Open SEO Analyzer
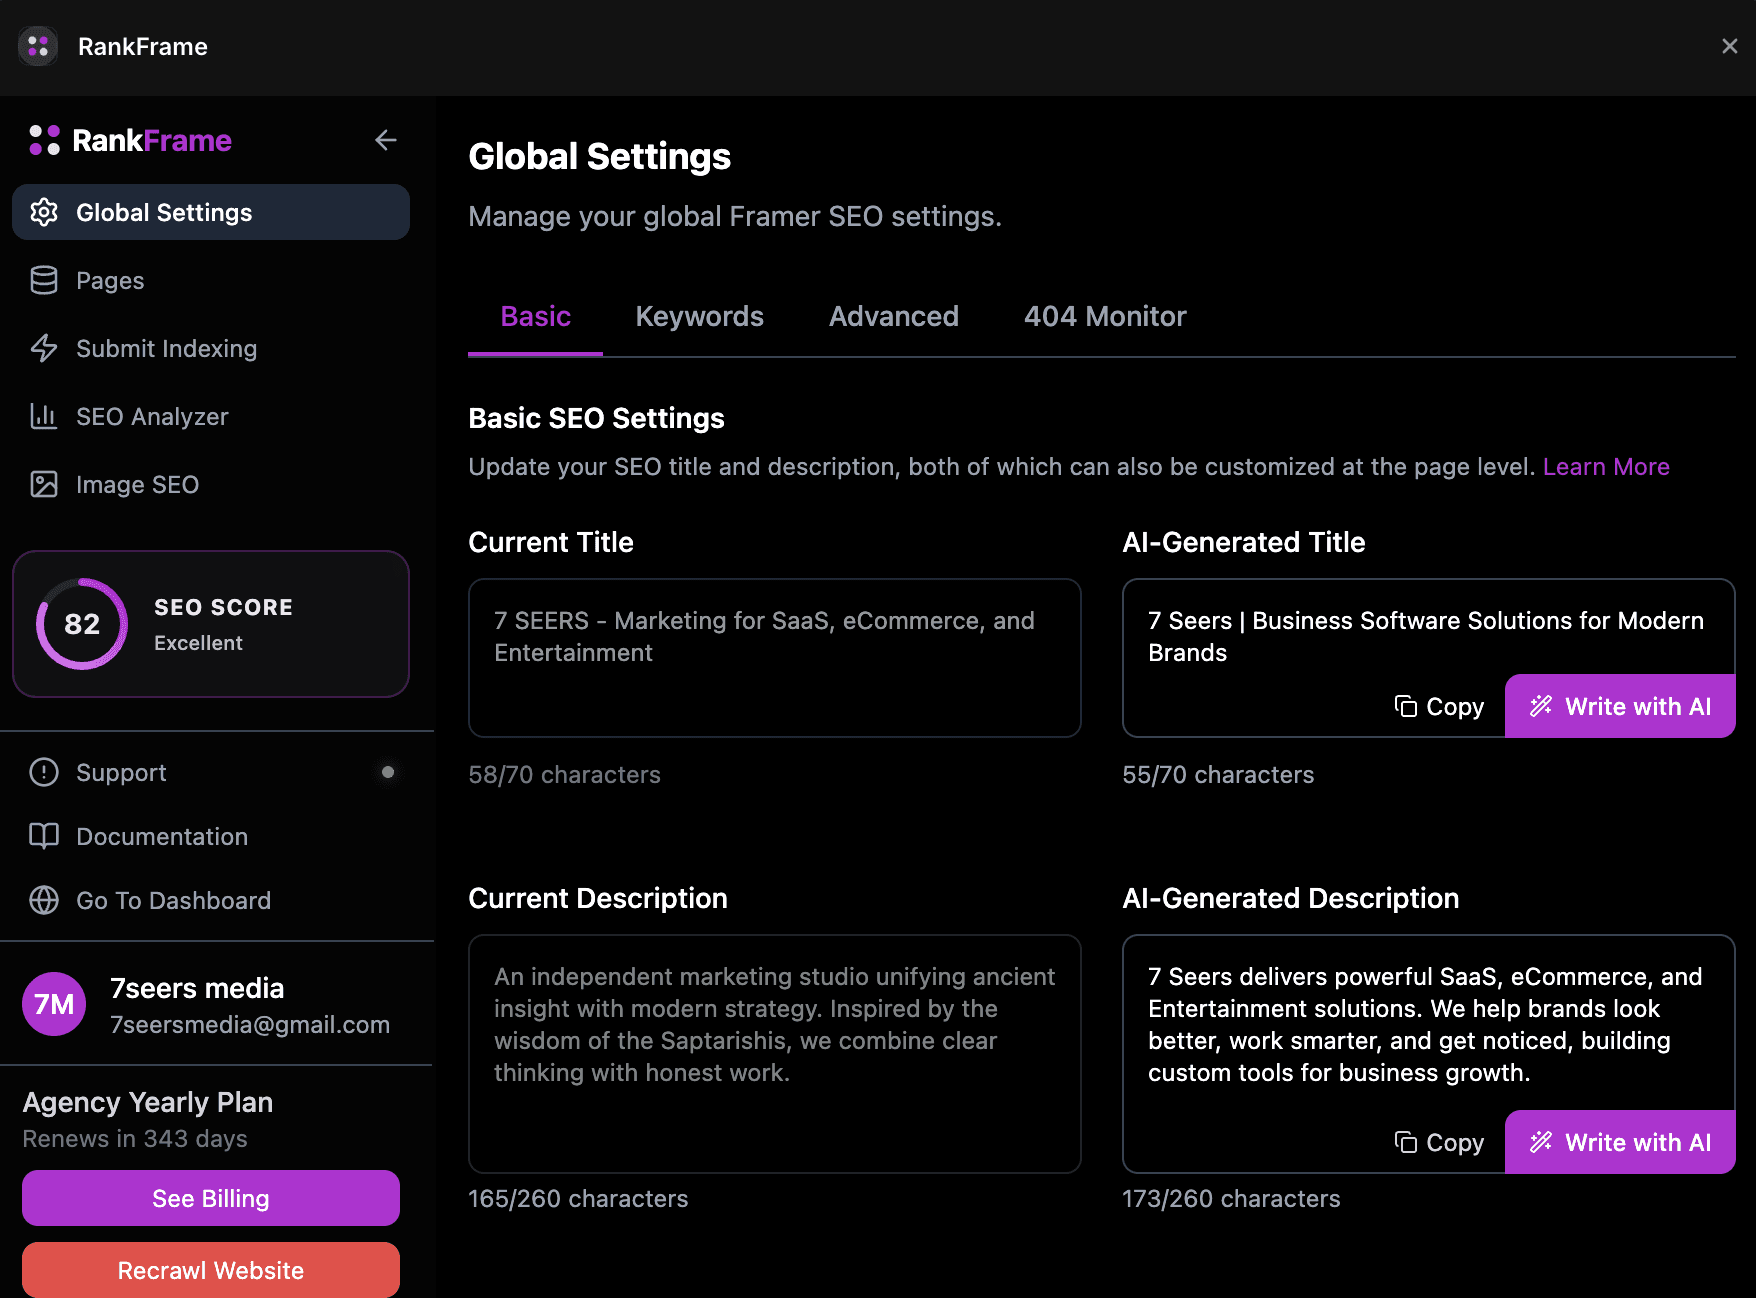Image resolution: width=1756 pixels, height=1298 pixels. (211, 416)
